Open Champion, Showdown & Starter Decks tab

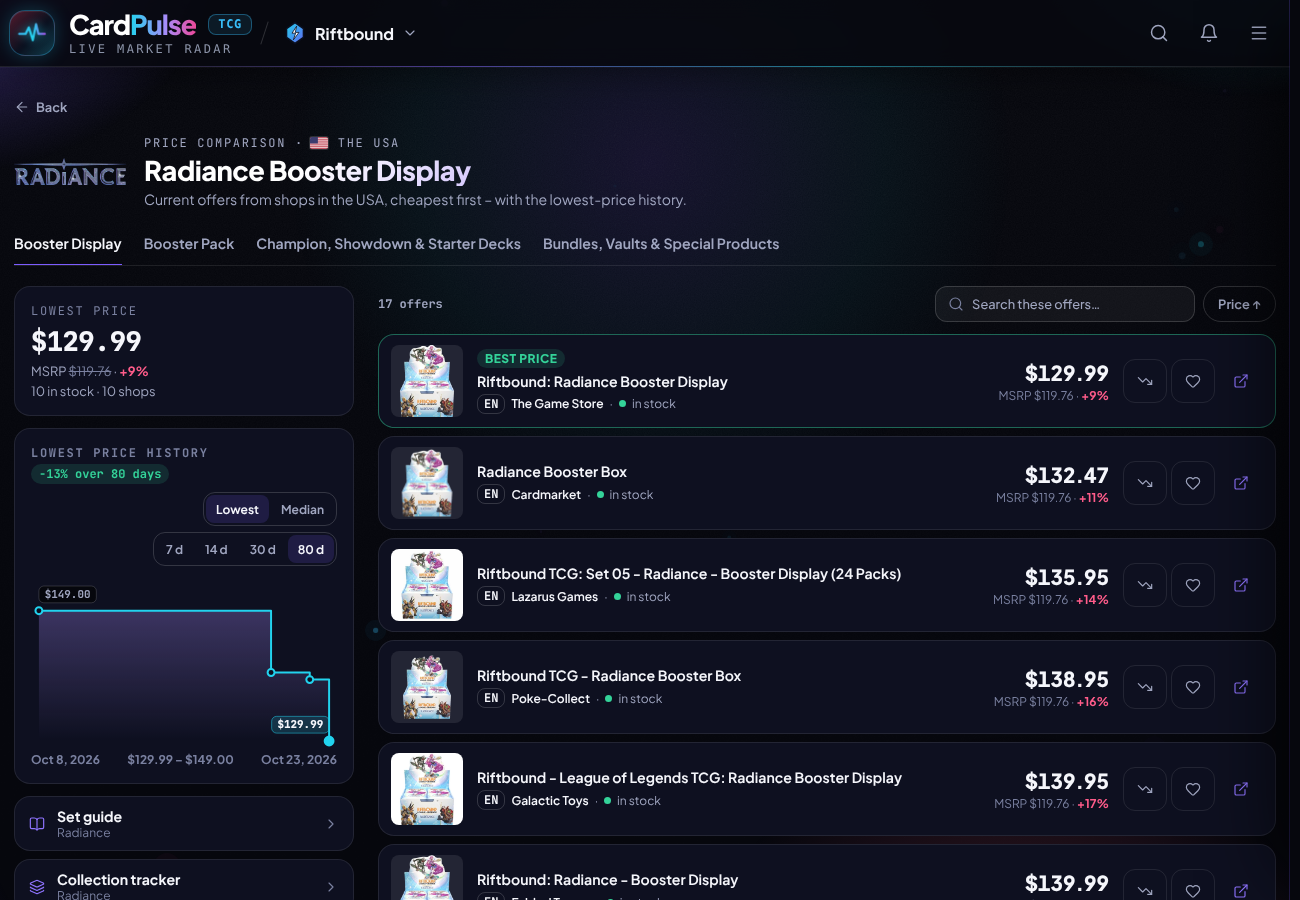pos(388,244)
